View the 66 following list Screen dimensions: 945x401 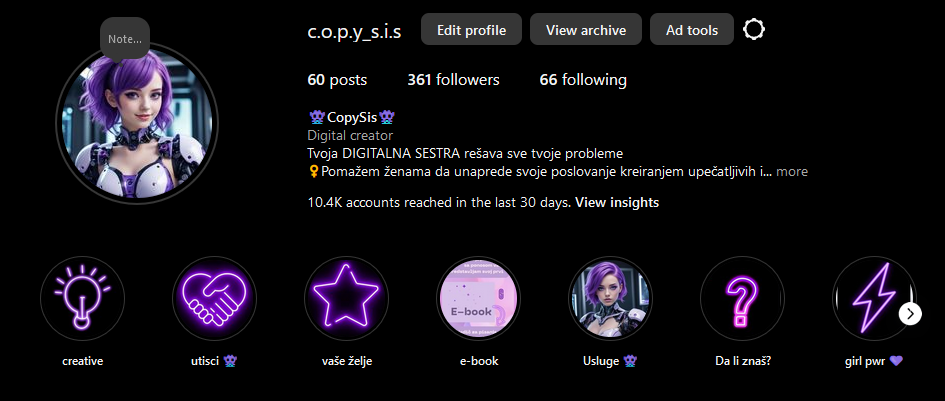click(583, 80)
